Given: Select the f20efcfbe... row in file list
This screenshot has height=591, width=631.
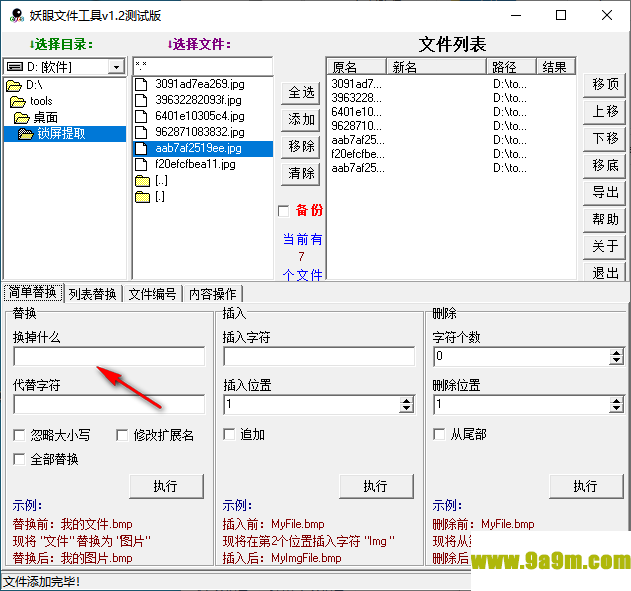Looking at the screenshot, I should [451, 154].
